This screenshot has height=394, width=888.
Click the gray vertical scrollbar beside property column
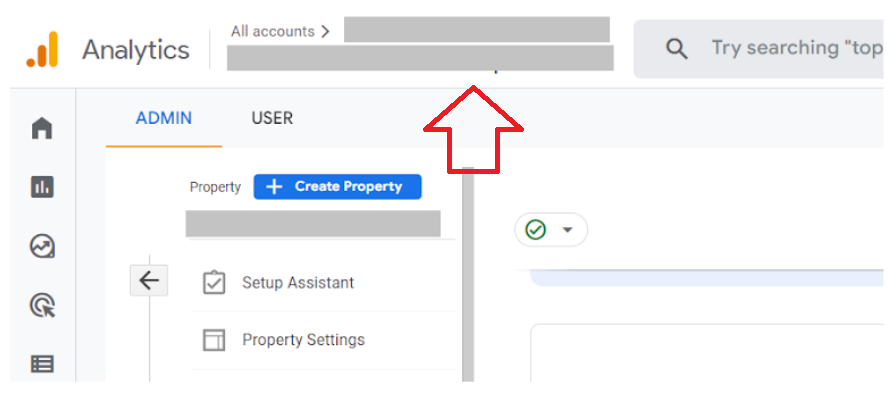pos(468,275)
